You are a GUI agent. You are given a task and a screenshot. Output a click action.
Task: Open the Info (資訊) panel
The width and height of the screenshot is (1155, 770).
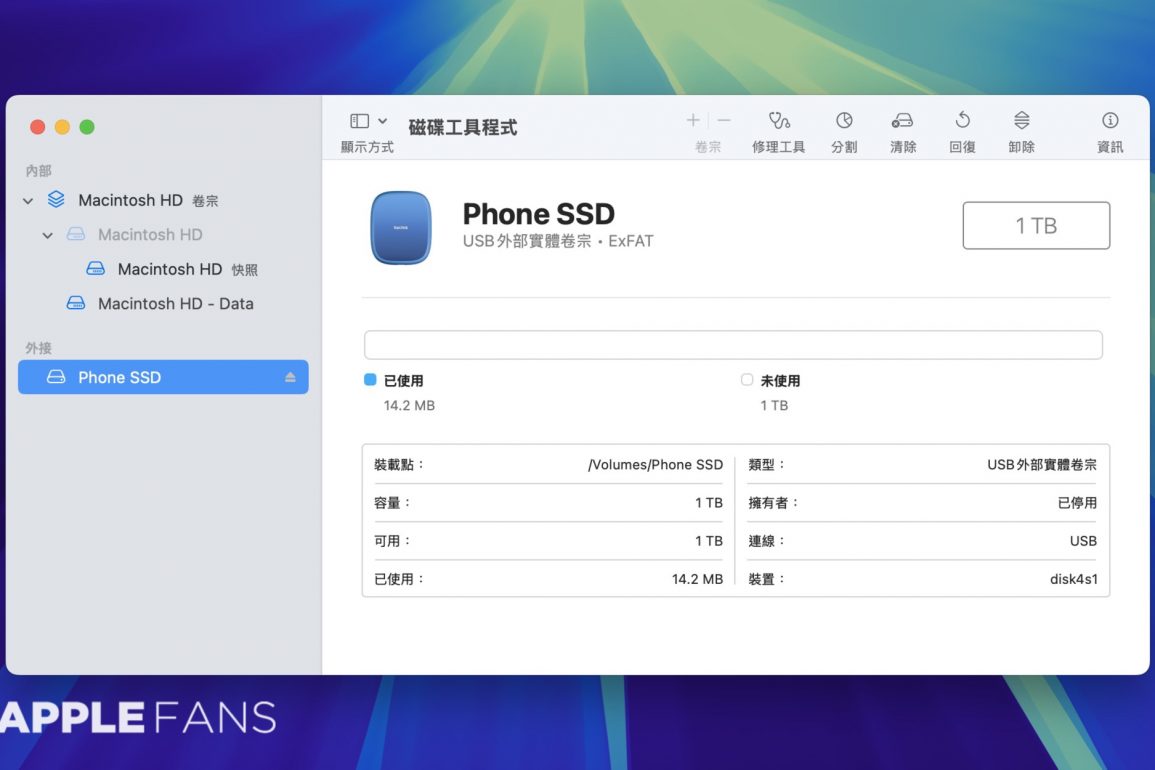(1110, 121)
